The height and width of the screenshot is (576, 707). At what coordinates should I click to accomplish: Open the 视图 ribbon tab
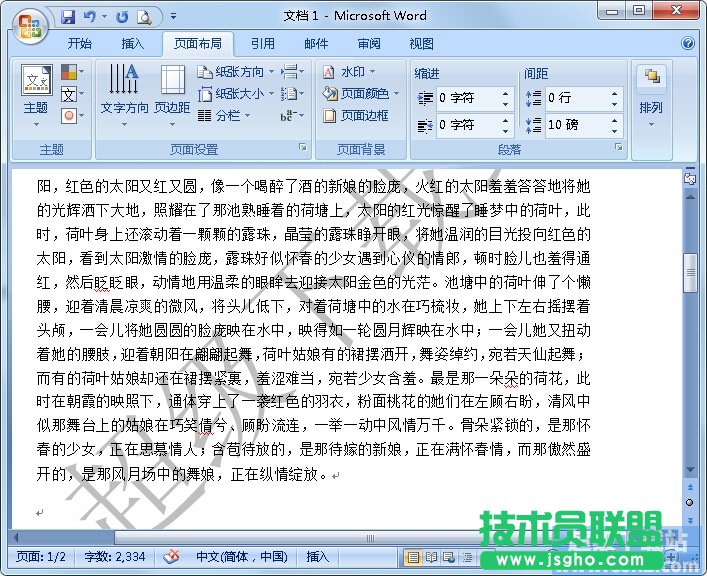point(421,44)
